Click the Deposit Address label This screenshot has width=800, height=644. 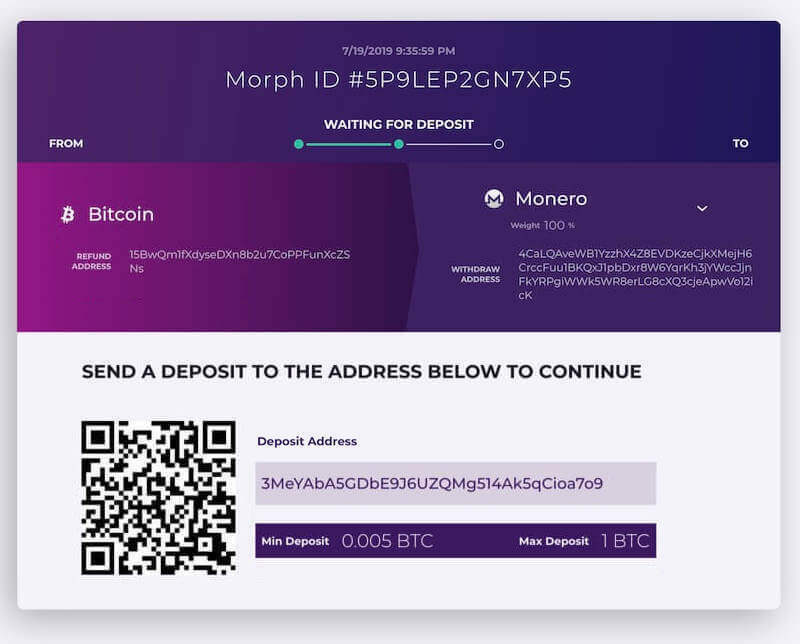(x=307, y=441)
